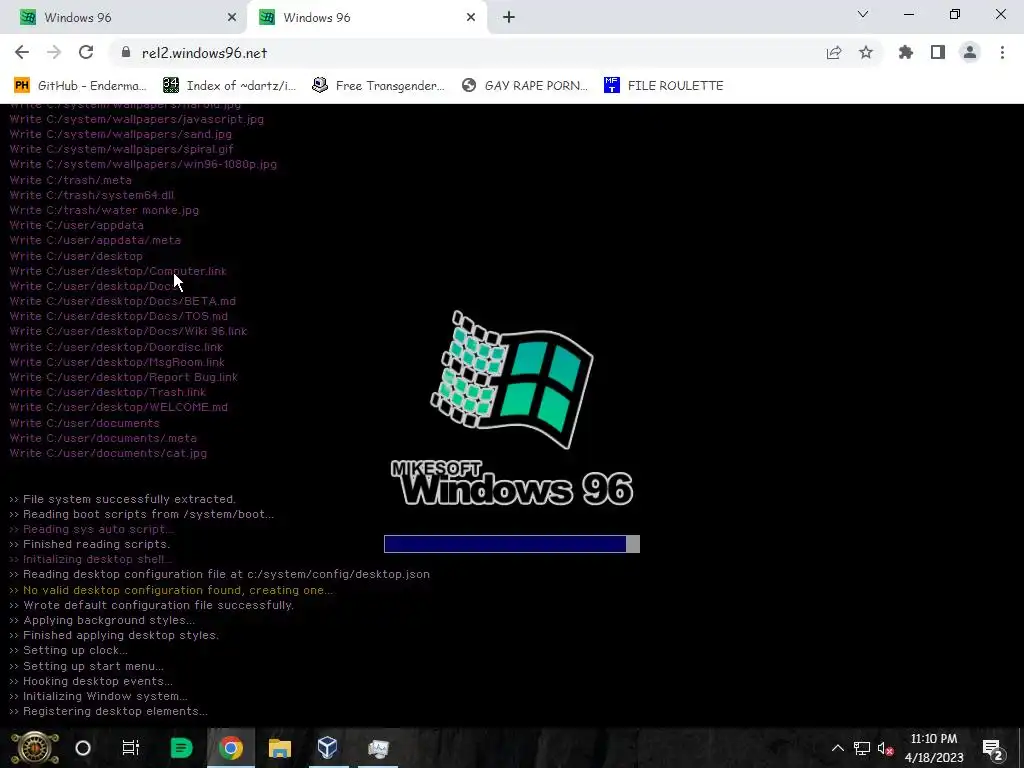Open File Explorer from the taskbar
The image size is (1024, 768).
click(x=280, y=748)
